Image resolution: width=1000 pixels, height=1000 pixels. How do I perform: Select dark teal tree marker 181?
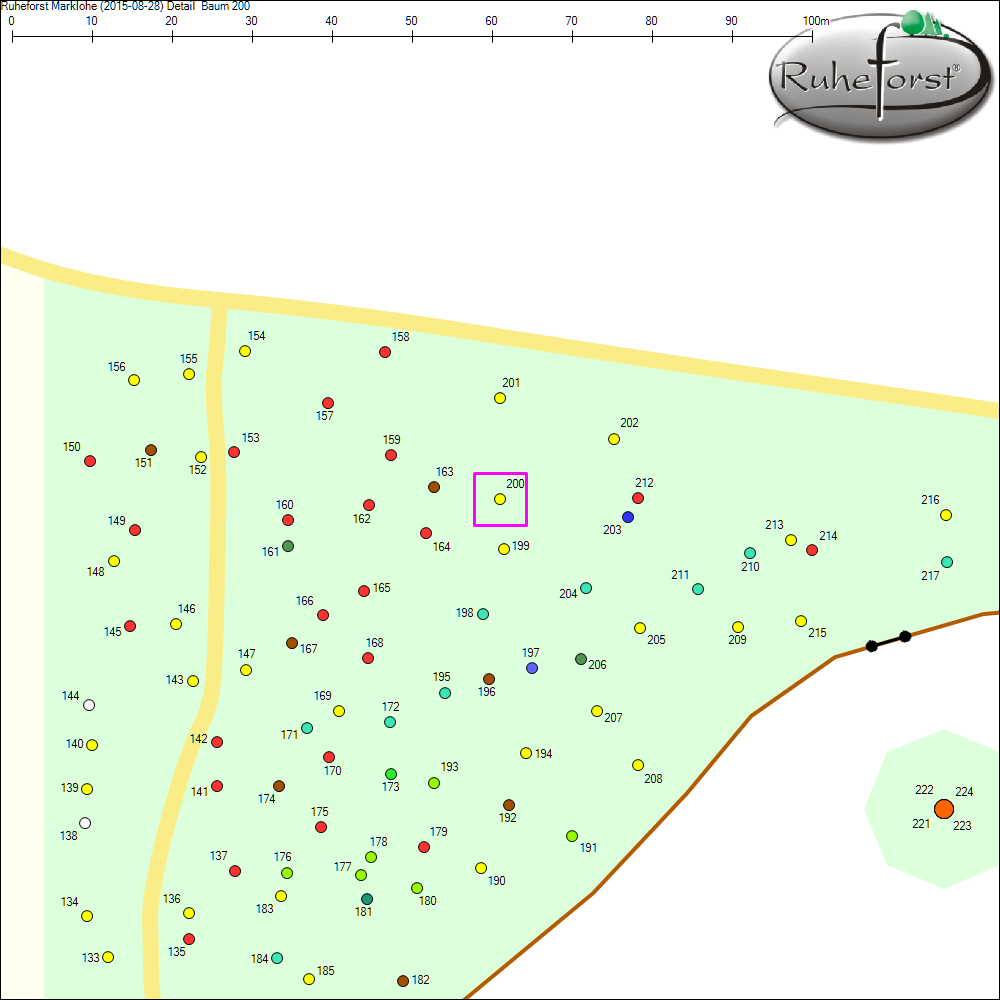point(367,899)
